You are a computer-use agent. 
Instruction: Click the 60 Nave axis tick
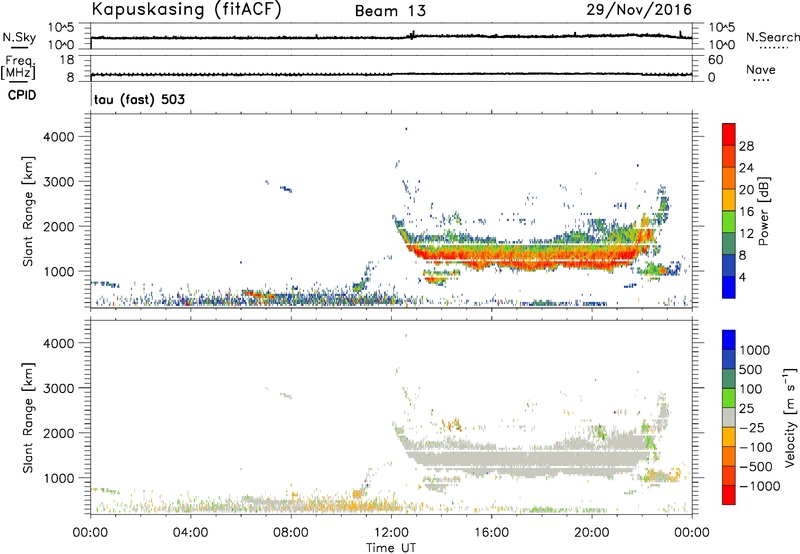click(715, 60)
